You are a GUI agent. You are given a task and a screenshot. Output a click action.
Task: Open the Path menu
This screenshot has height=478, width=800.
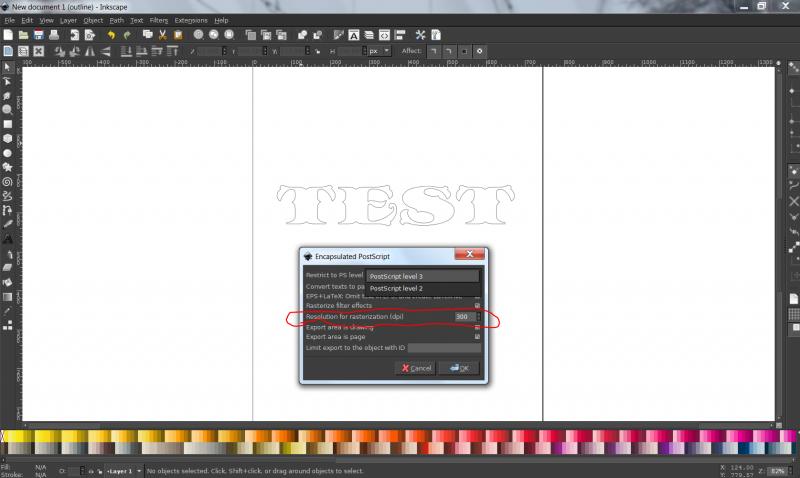(116, 20)
